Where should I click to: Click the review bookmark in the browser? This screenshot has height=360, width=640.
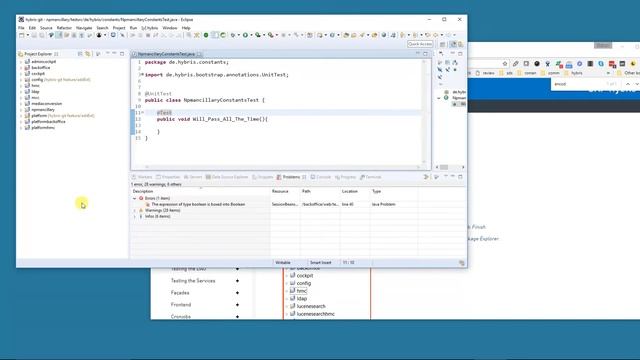(484, 73)
